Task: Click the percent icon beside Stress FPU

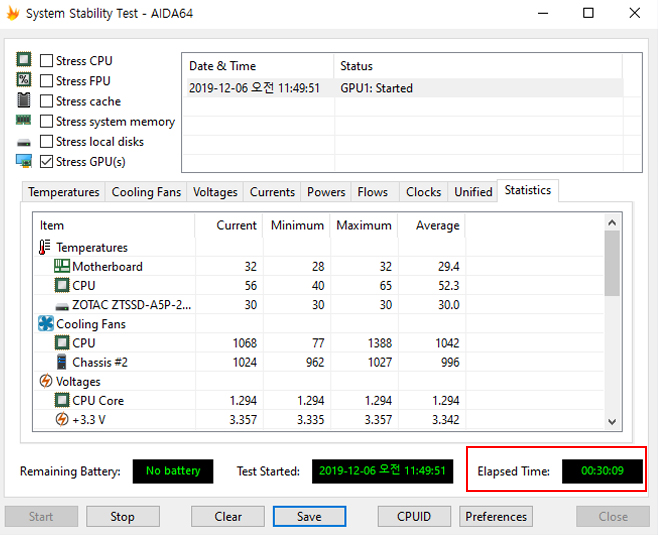Action: tap(24, 79)
